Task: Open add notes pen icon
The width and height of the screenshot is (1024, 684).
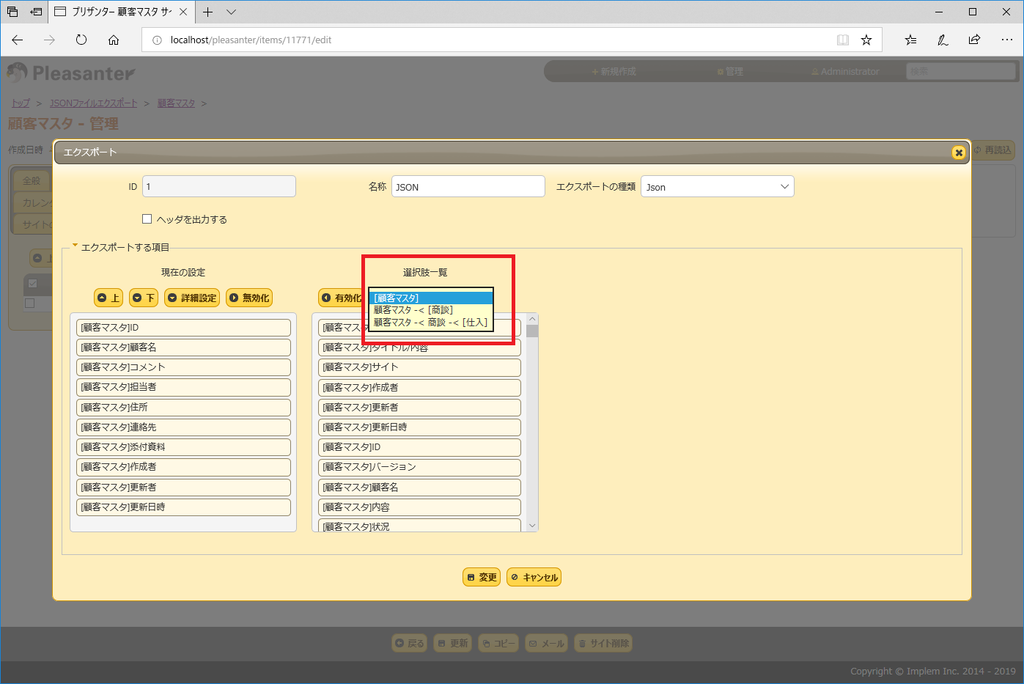Action: [942, 40]
